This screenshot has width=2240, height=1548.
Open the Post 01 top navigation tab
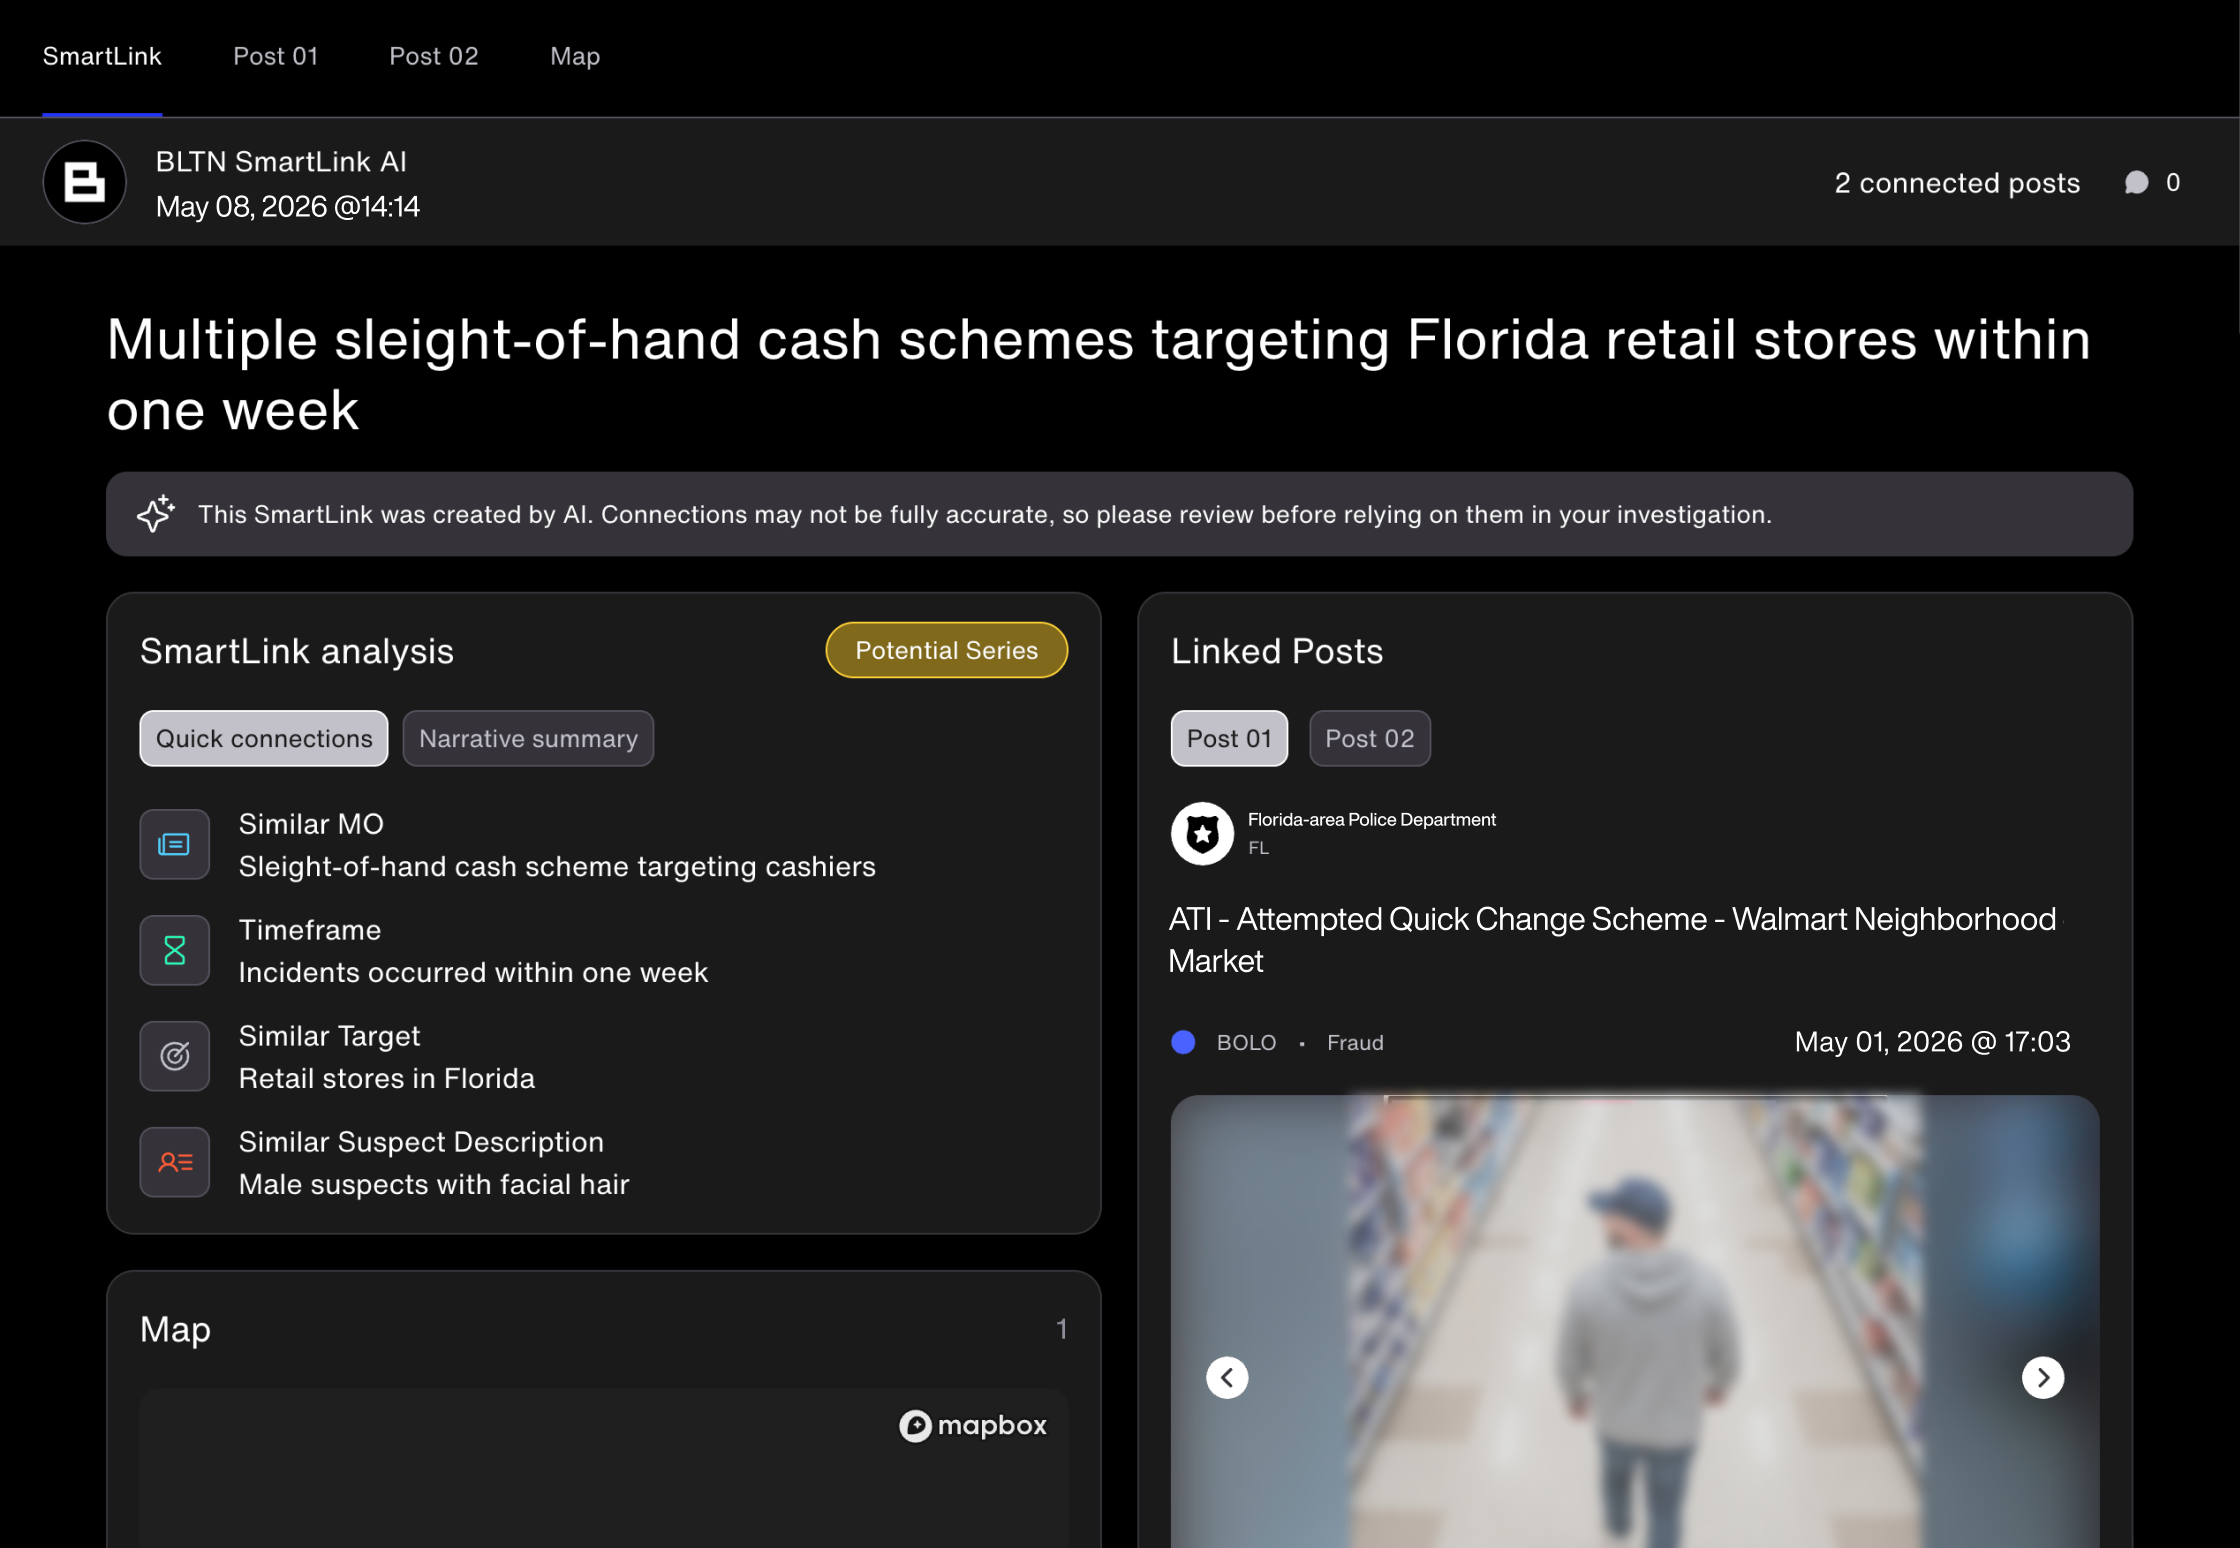point(276,56)
